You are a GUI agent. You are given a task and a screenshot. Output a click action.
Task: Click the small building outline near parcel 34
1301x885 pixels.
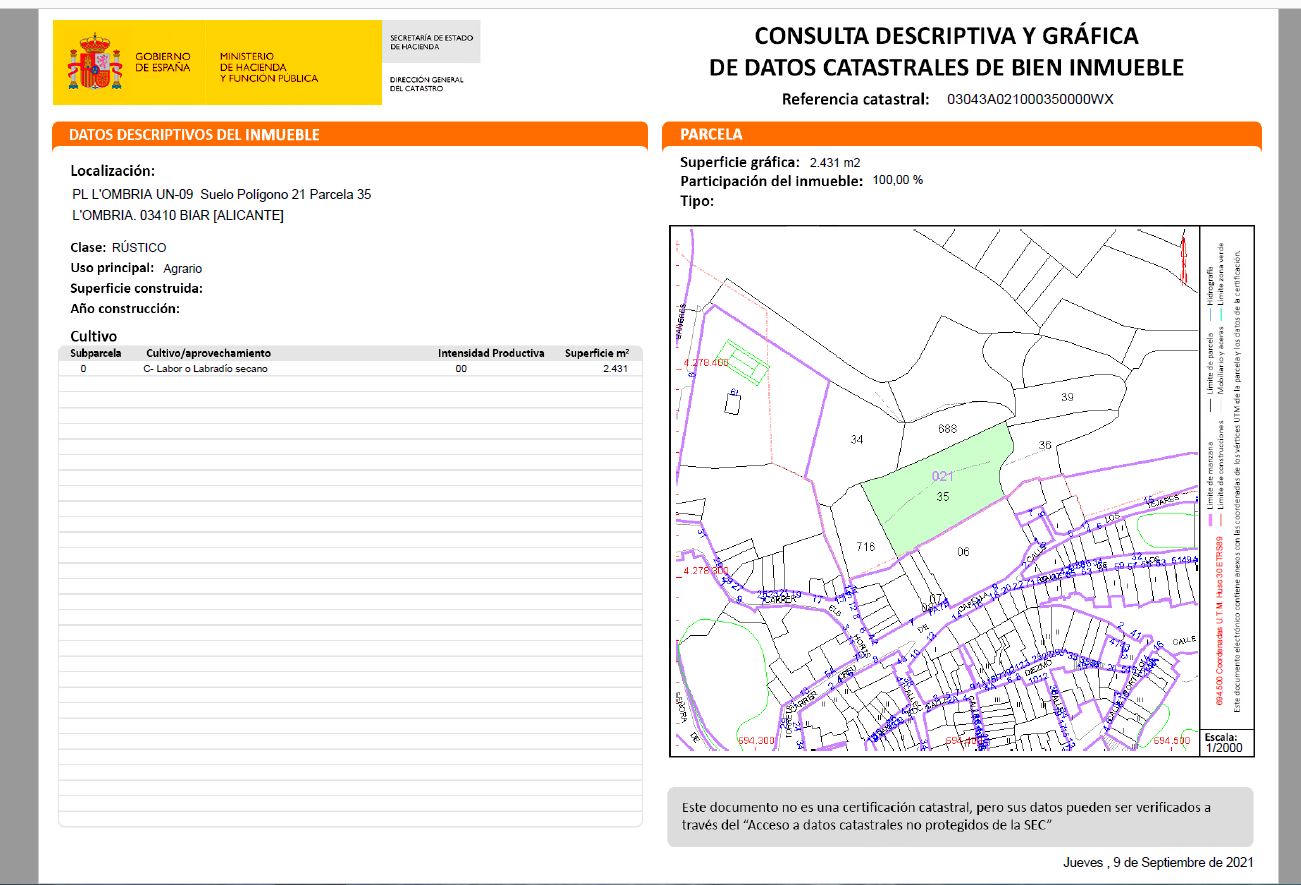tap(734, 402)
